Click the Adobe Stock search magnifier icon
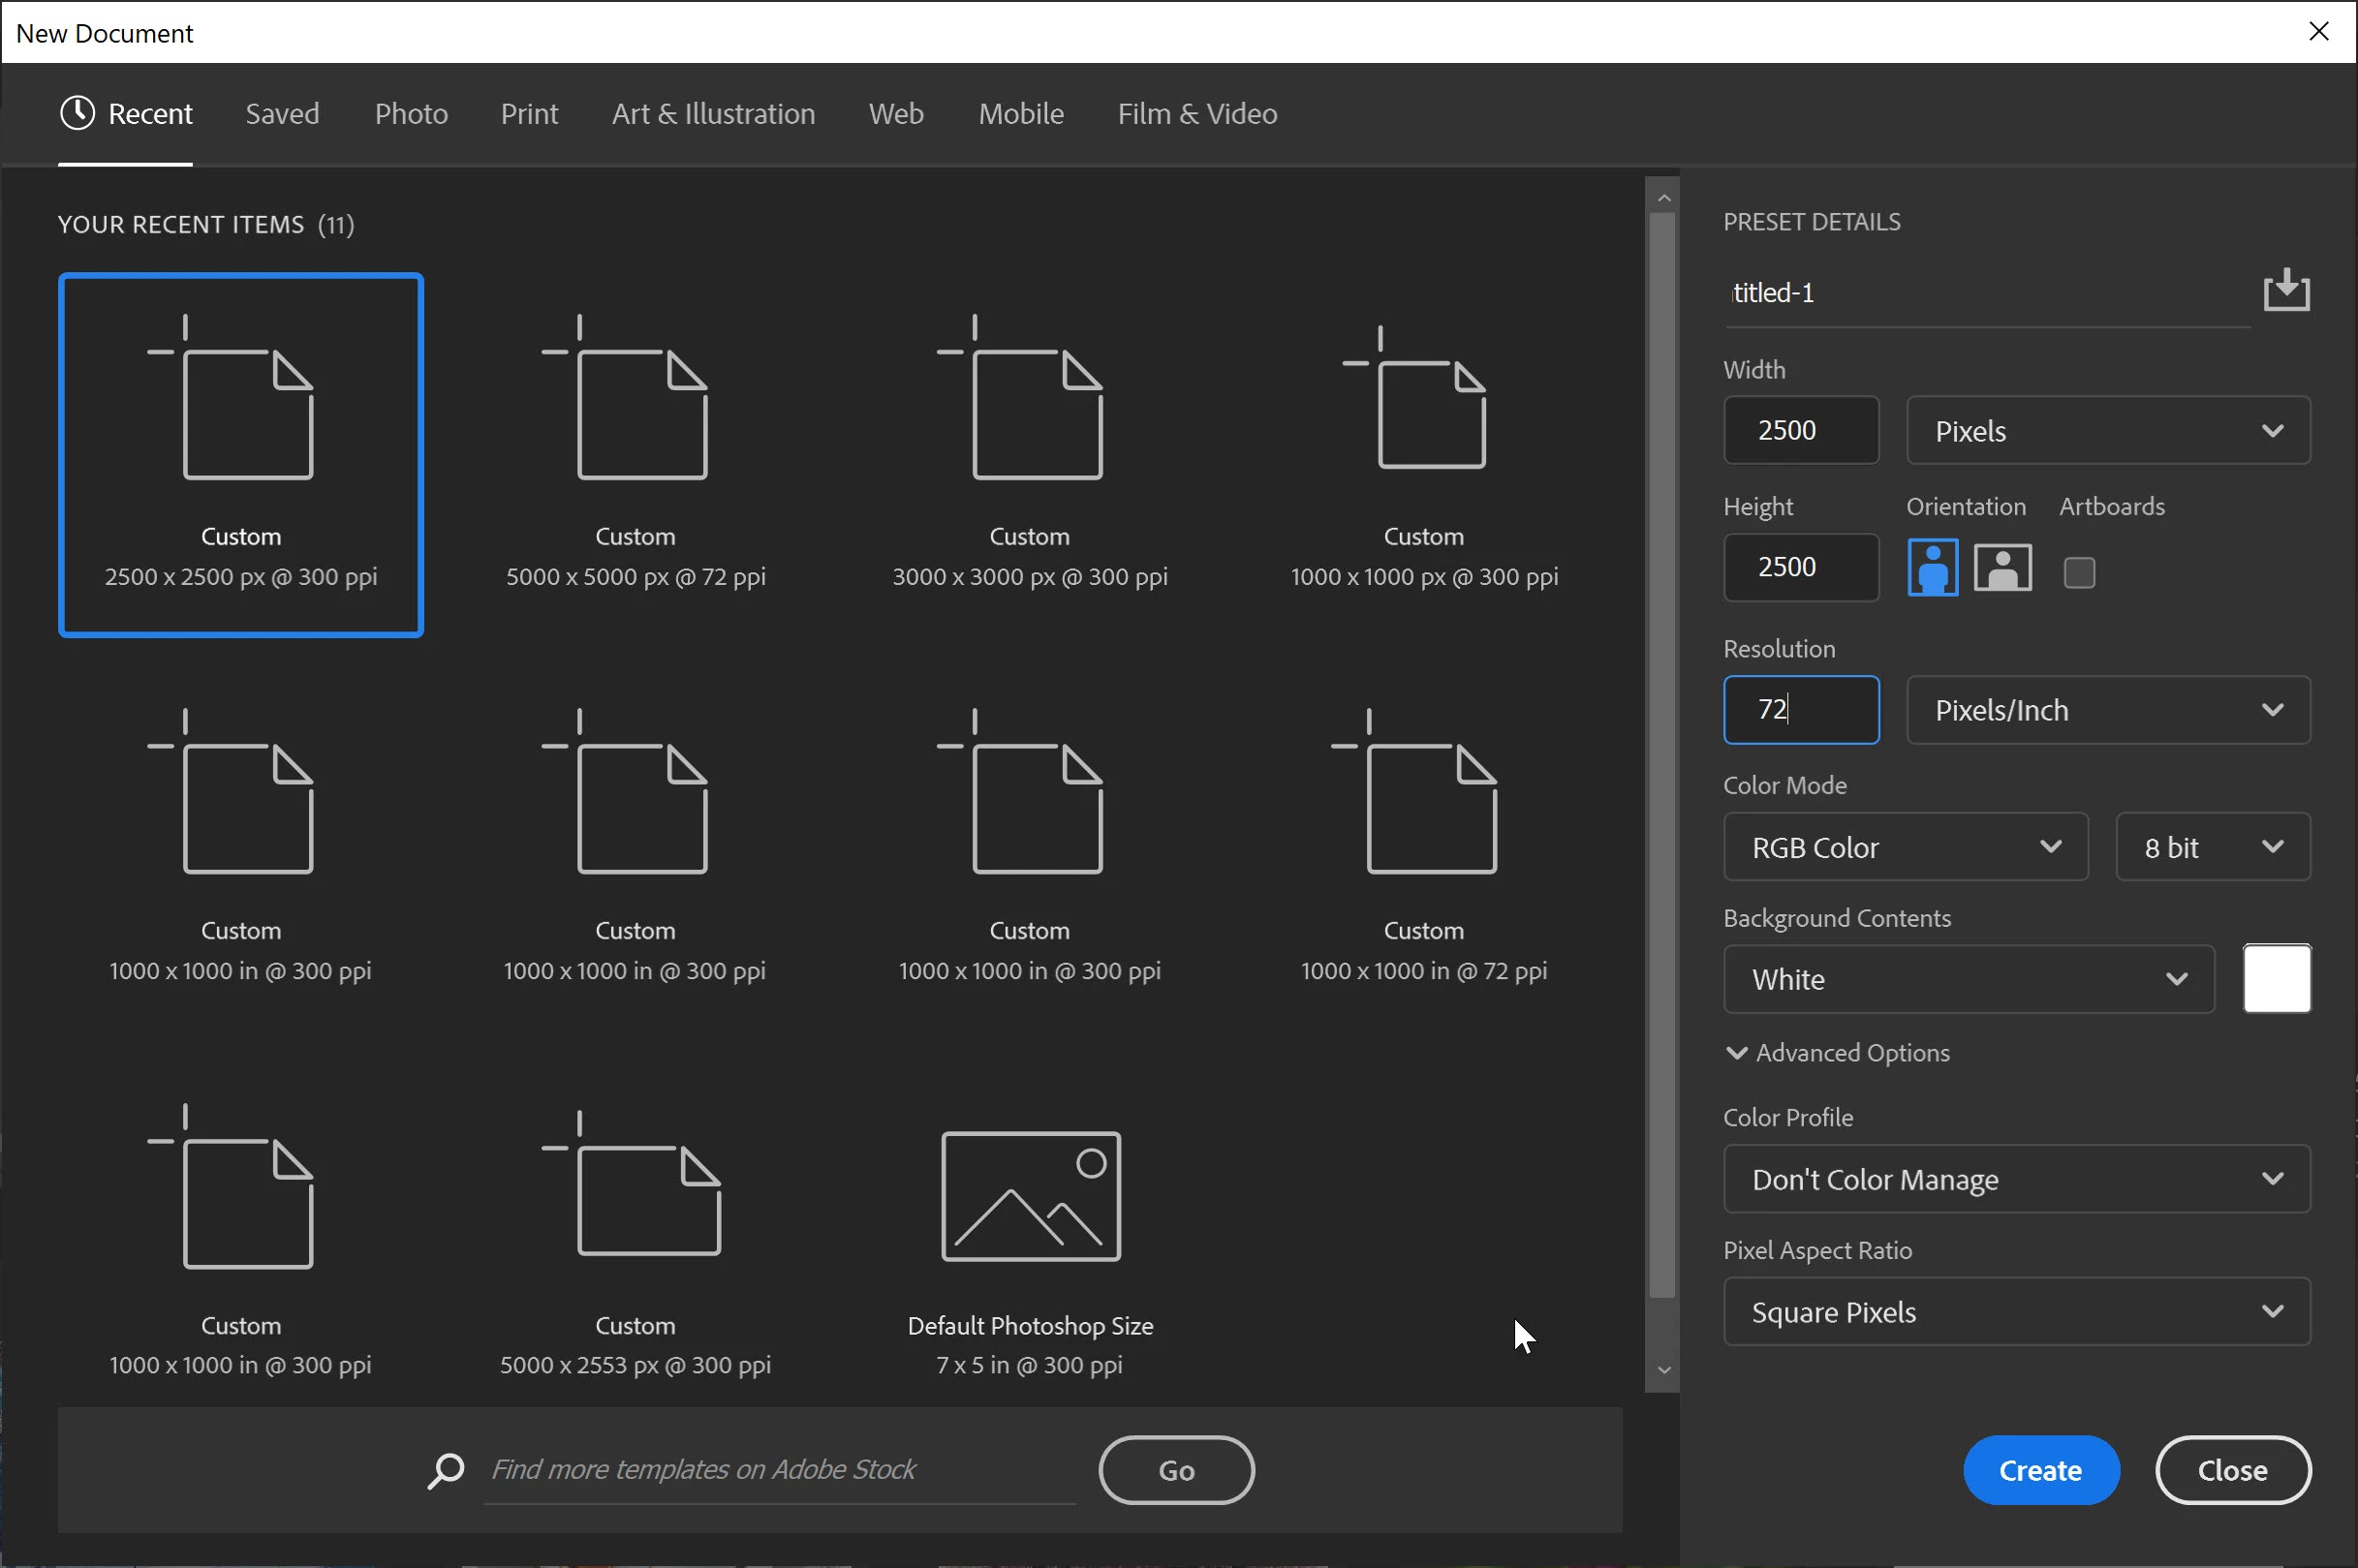The height and width of the screenshot is (1568, 2358). click(446, 1470)
